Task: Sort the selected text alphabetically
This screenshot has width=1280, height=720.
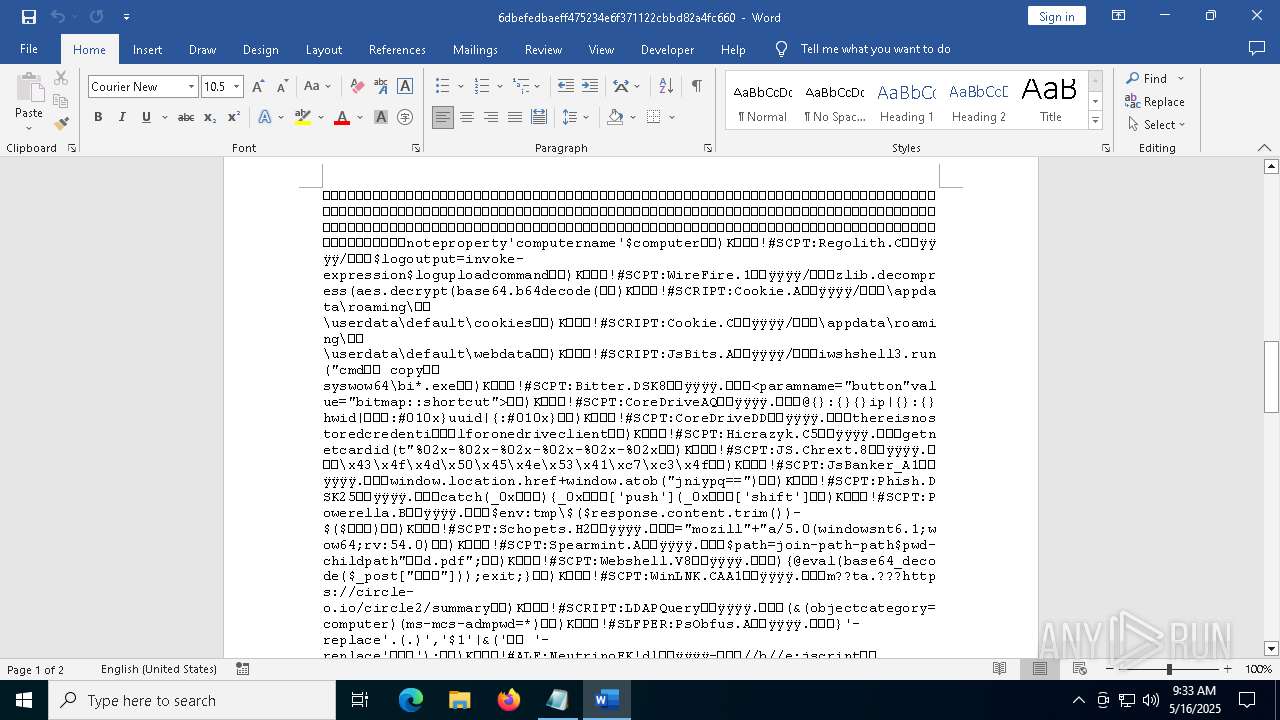Action: pyautogui.click(x=666, y=87)
